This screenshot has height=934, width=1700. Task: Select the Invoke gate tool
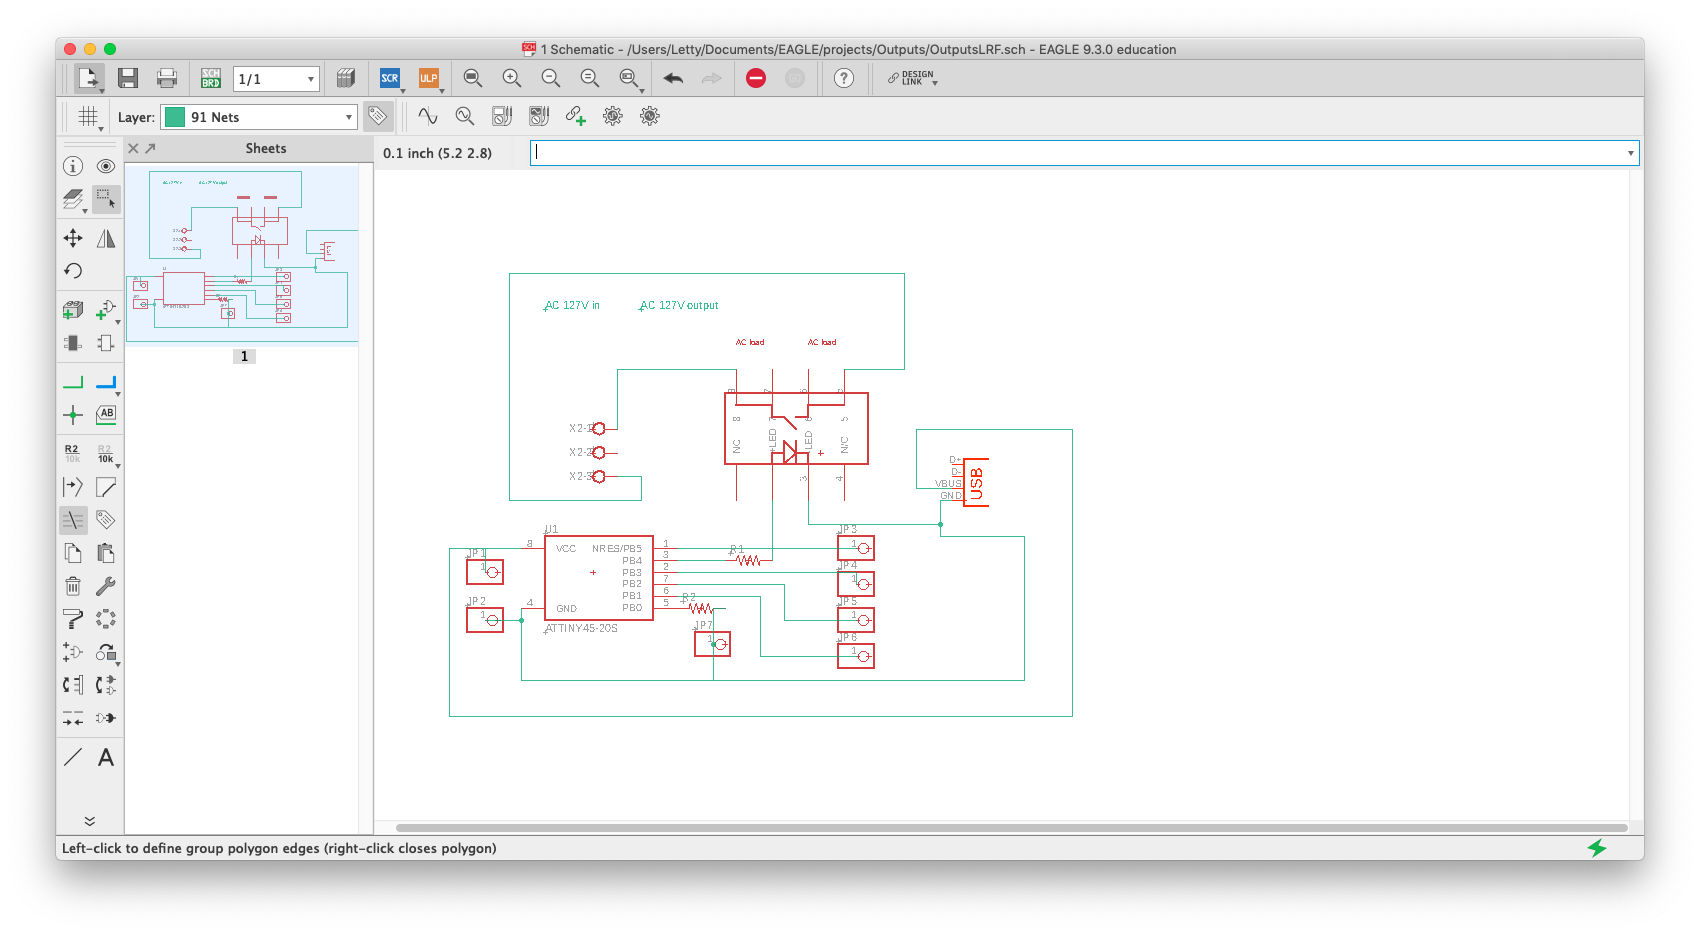tap(106, 718)
